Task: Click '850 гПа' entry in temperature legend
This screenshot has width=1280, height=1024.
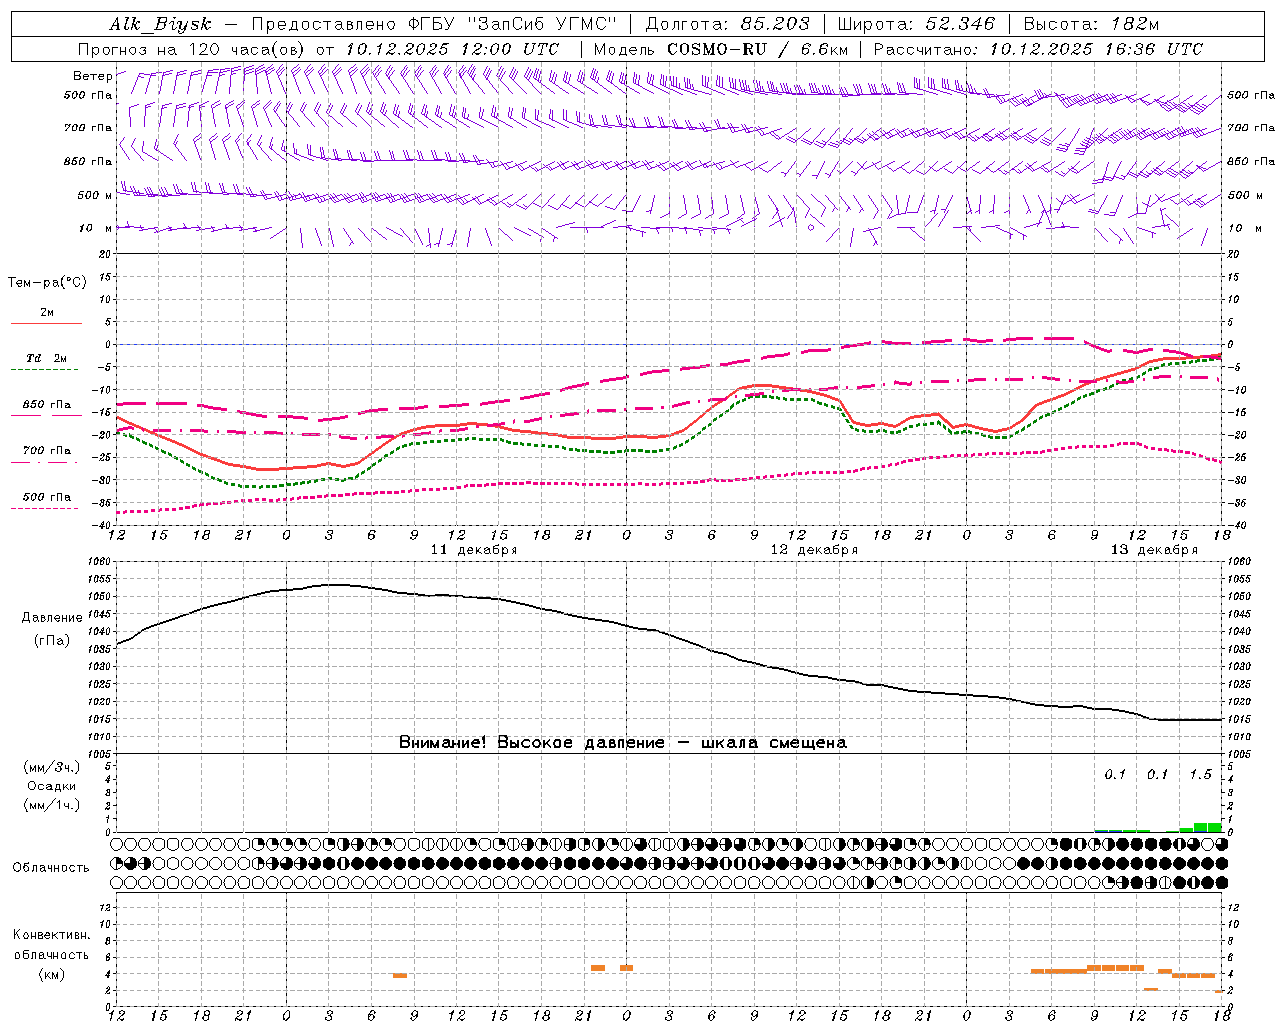Action: pos(47,405)
